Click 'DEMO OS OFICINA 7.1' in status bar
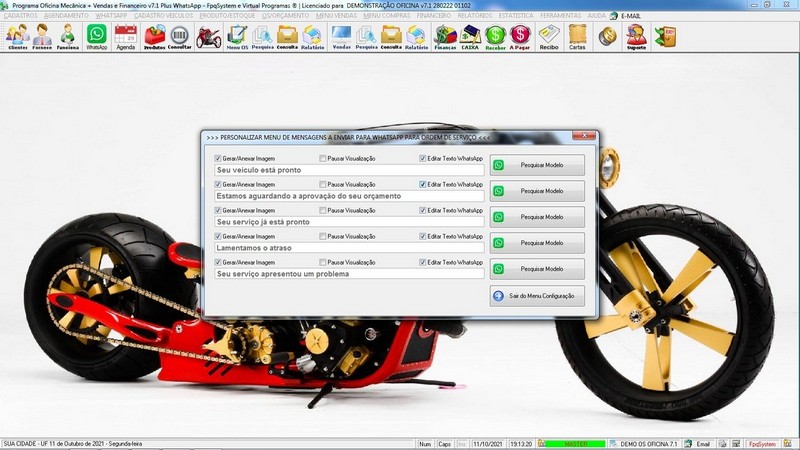This screenshot has height=450, width=800. pos(648,444)
